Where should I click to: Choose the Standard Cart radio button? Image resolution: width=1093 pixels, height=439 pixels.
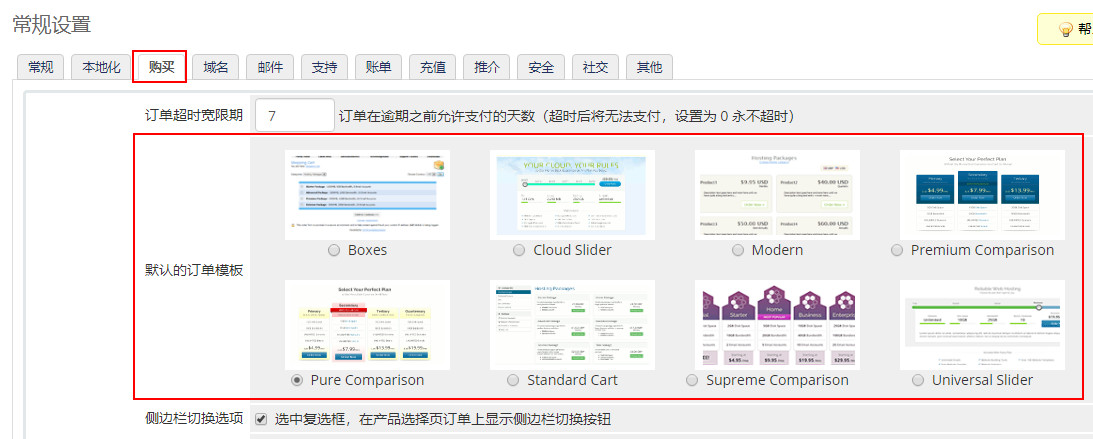513,380
